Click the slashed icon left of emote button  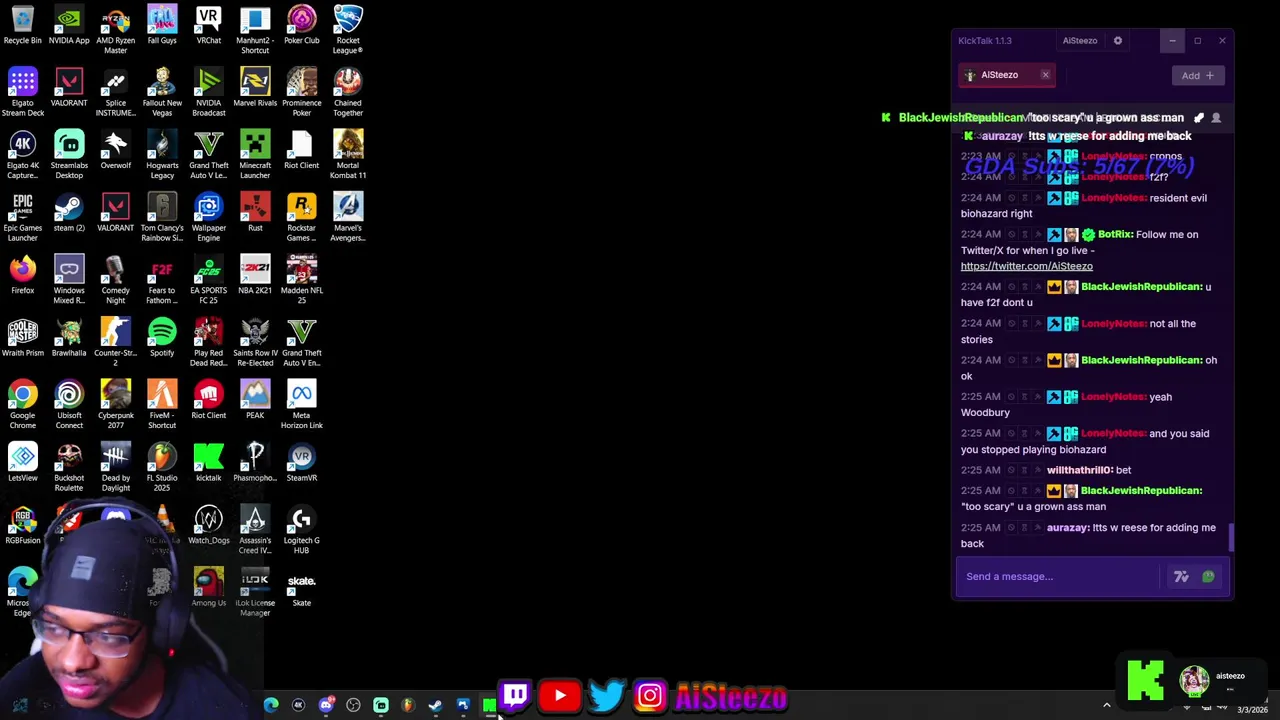pos(1181,577)
